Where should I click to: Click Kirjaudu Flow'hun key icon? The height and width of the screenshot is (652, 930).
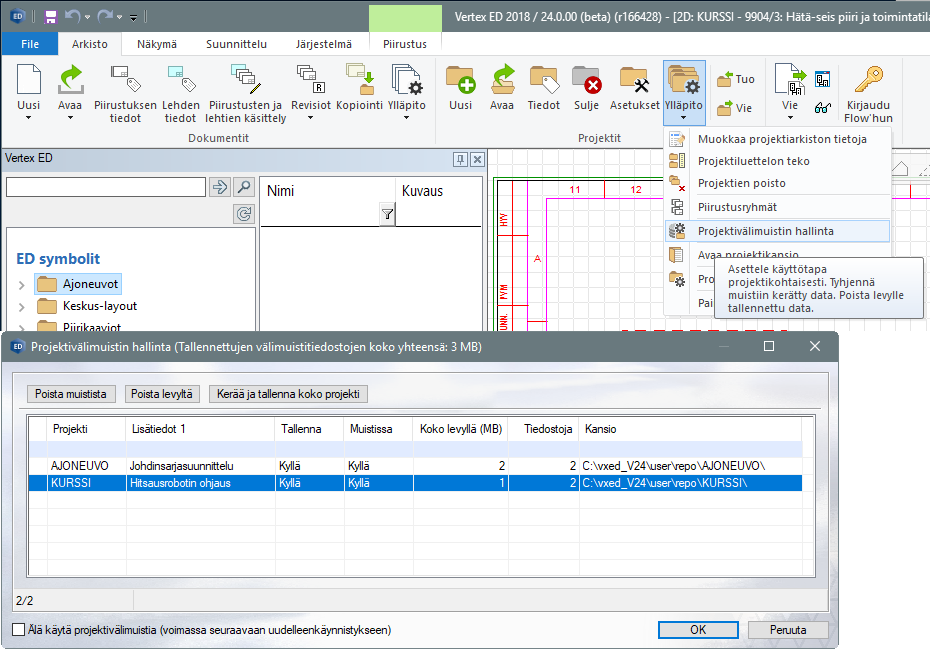tap(868, 80)
